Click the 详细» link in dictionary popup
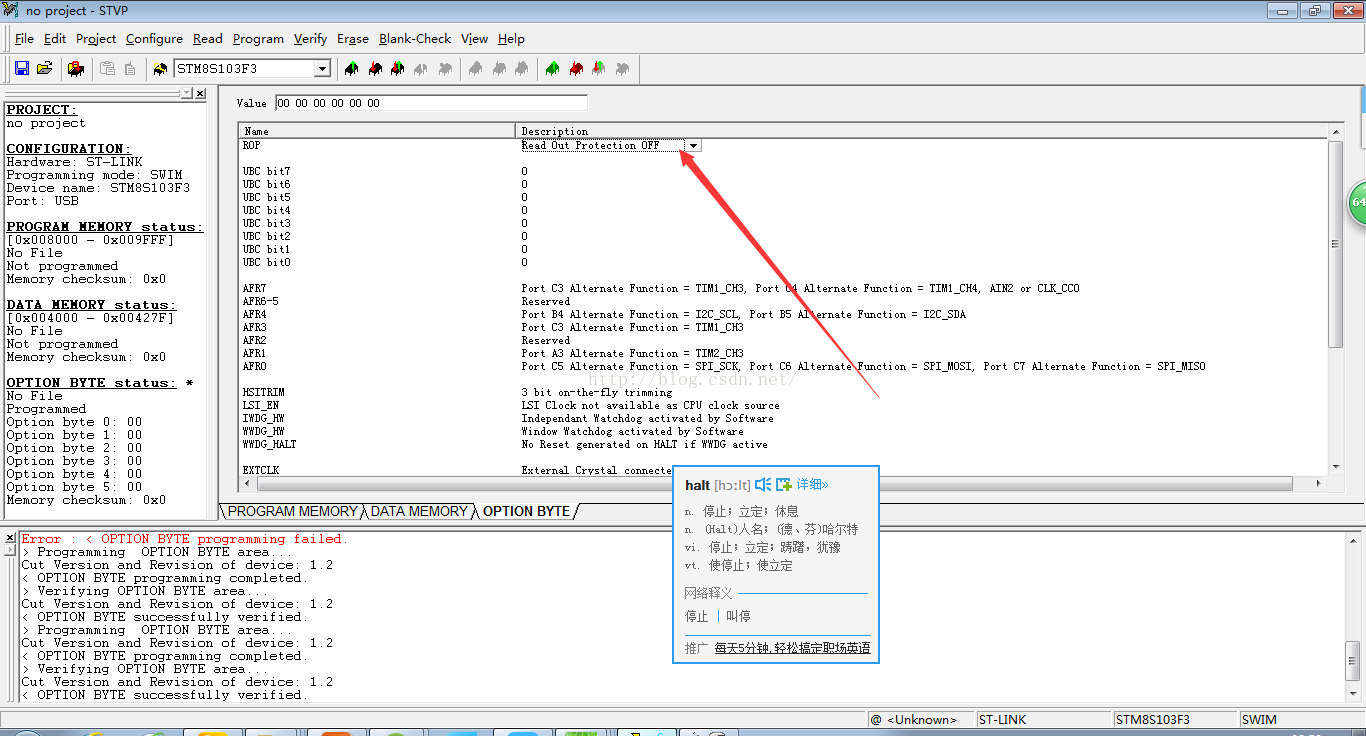This screenshot has width=1366, height=736. (812, 485)
